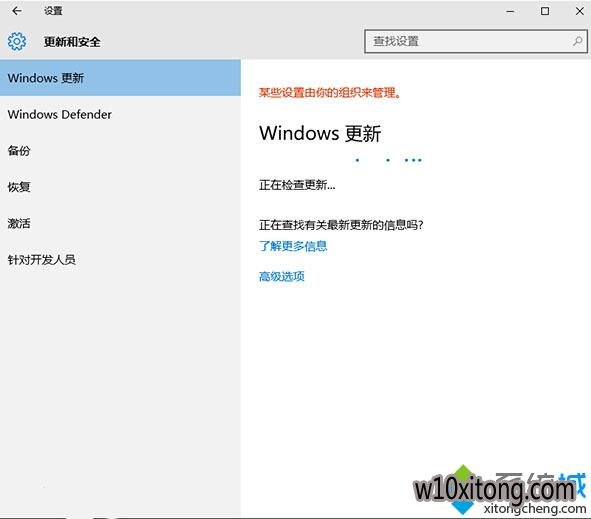The width and height of the screenshot is (591, 519).
Task: Maximize the 设置 window
Action: tap(545, 11)
